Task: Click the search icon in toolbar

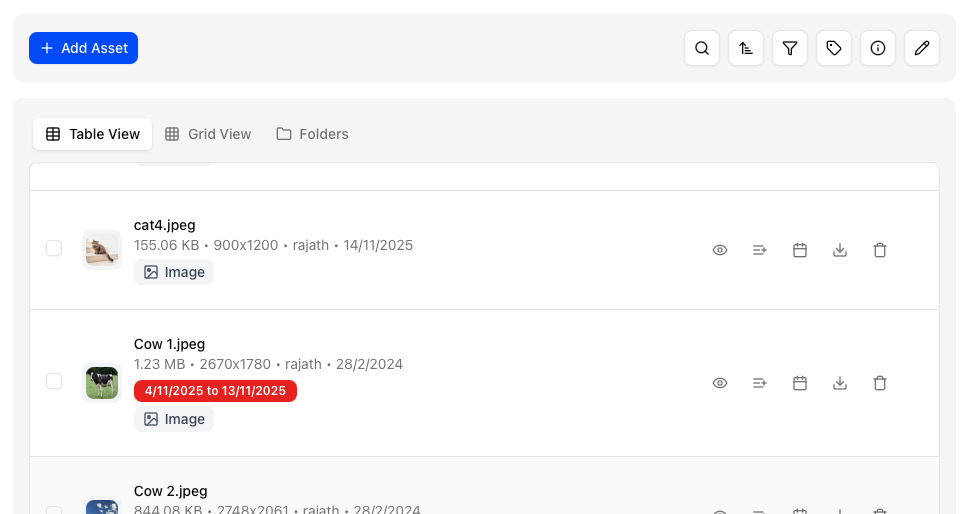Action: [x=702, y=48]
